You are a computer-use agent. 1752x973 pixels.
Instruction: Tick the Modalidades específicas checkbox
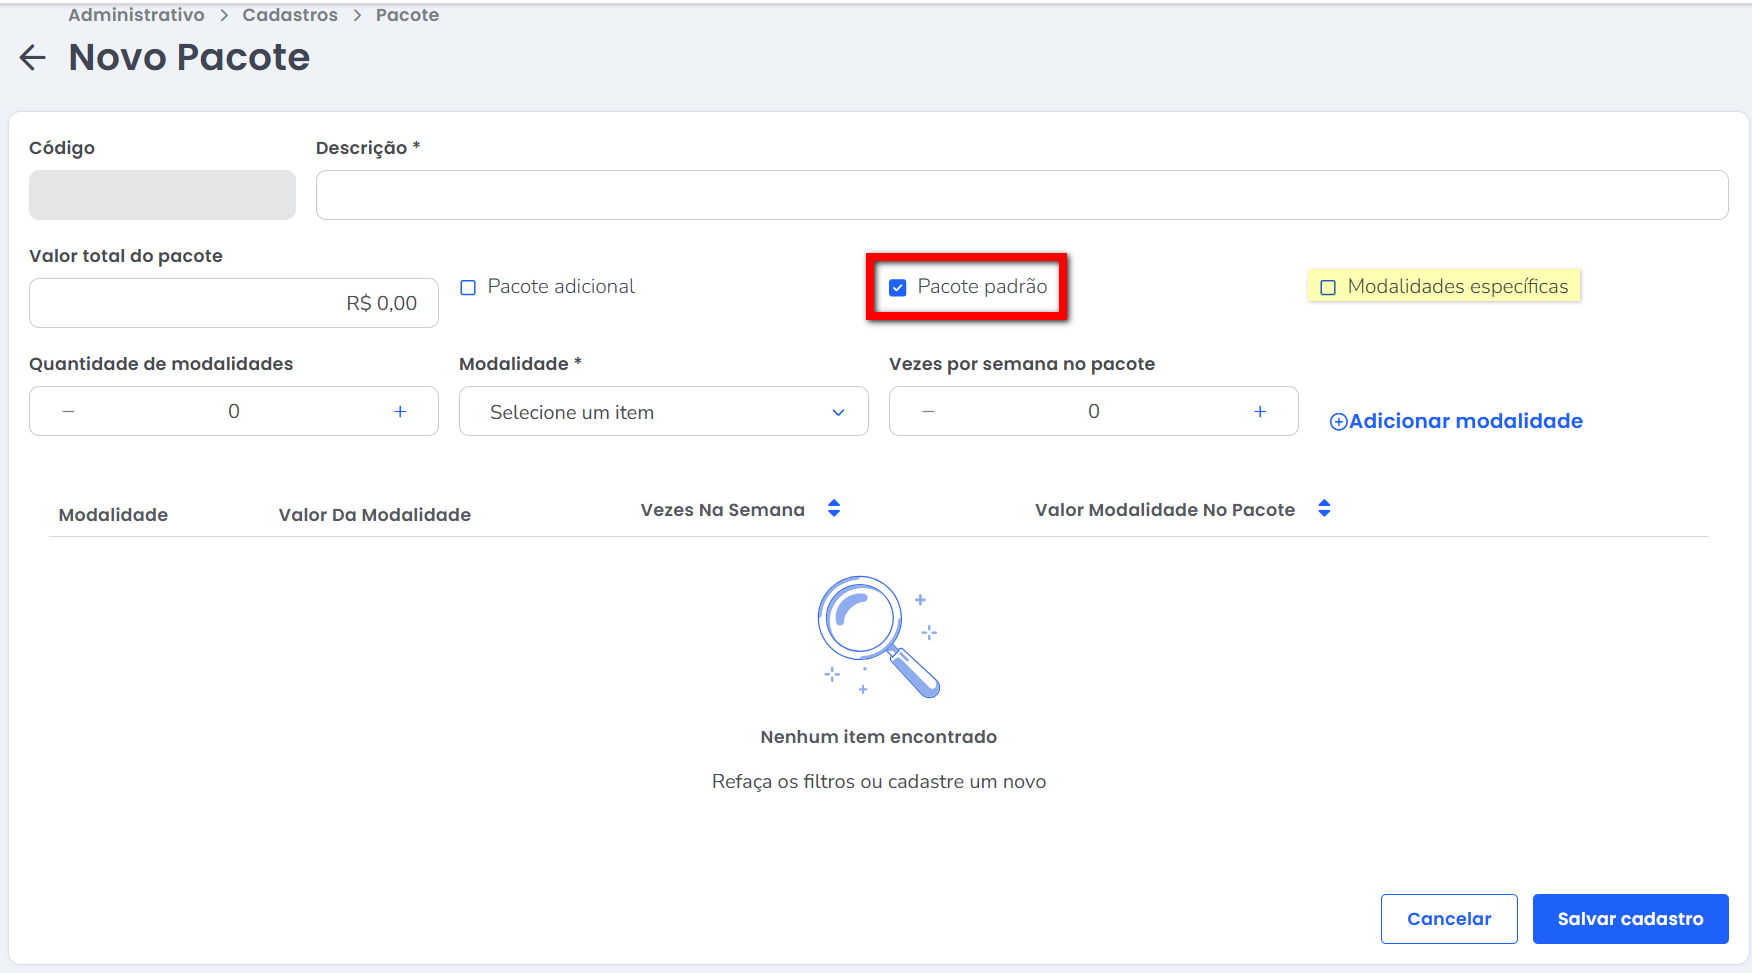(x=1328, y=288)
